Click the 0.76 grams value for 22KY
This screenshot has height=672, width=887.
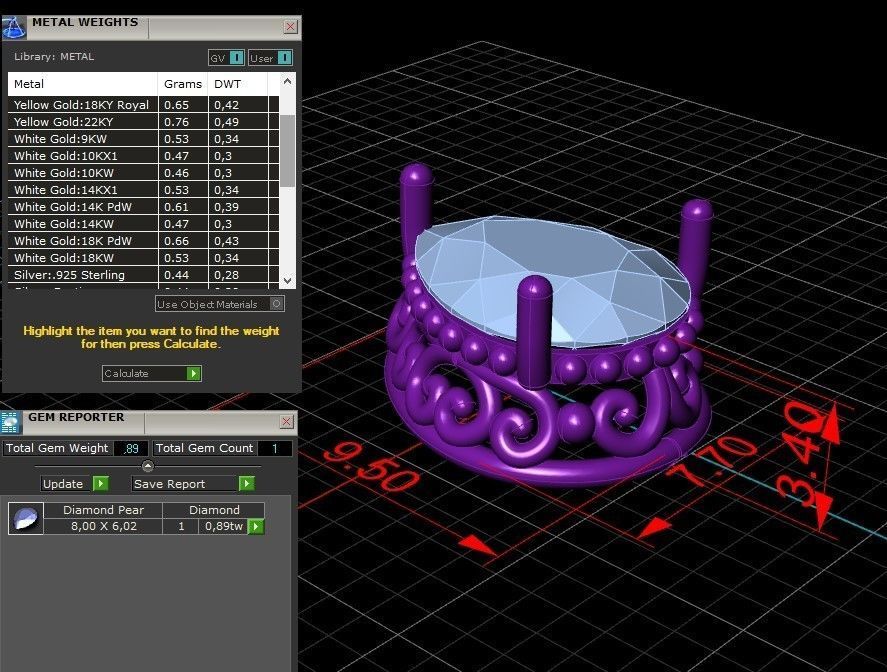click(x=176, y=122)
